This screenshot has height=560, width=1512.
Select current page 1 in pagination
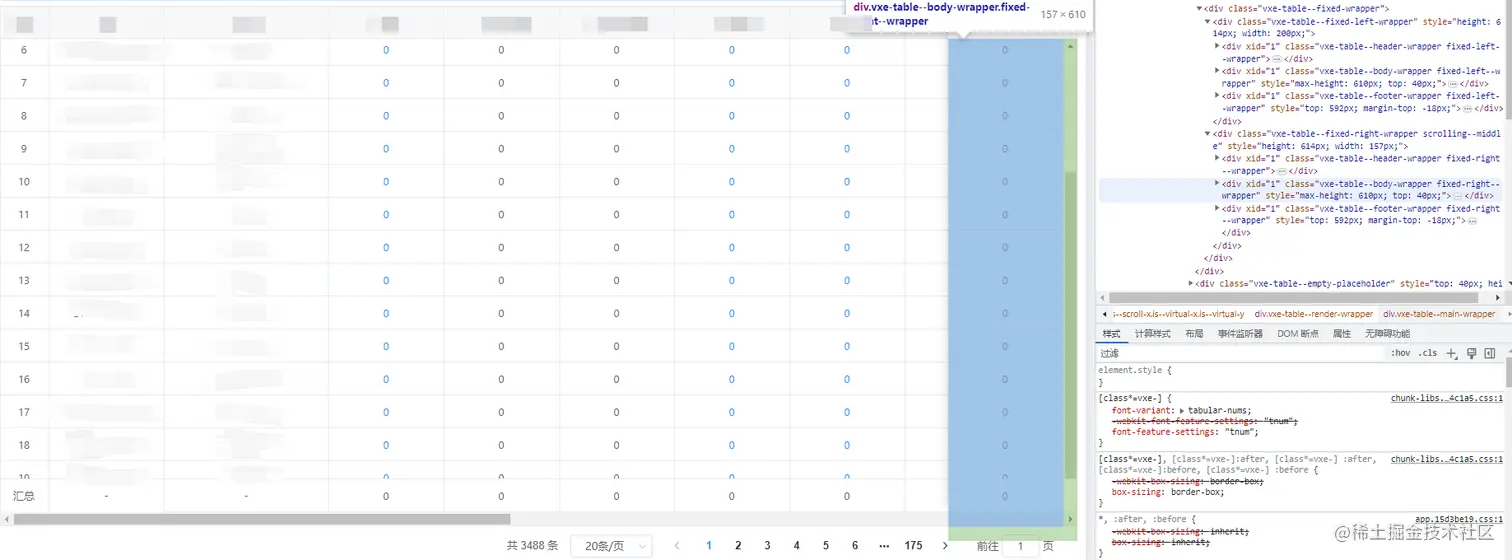click(709, 545)
